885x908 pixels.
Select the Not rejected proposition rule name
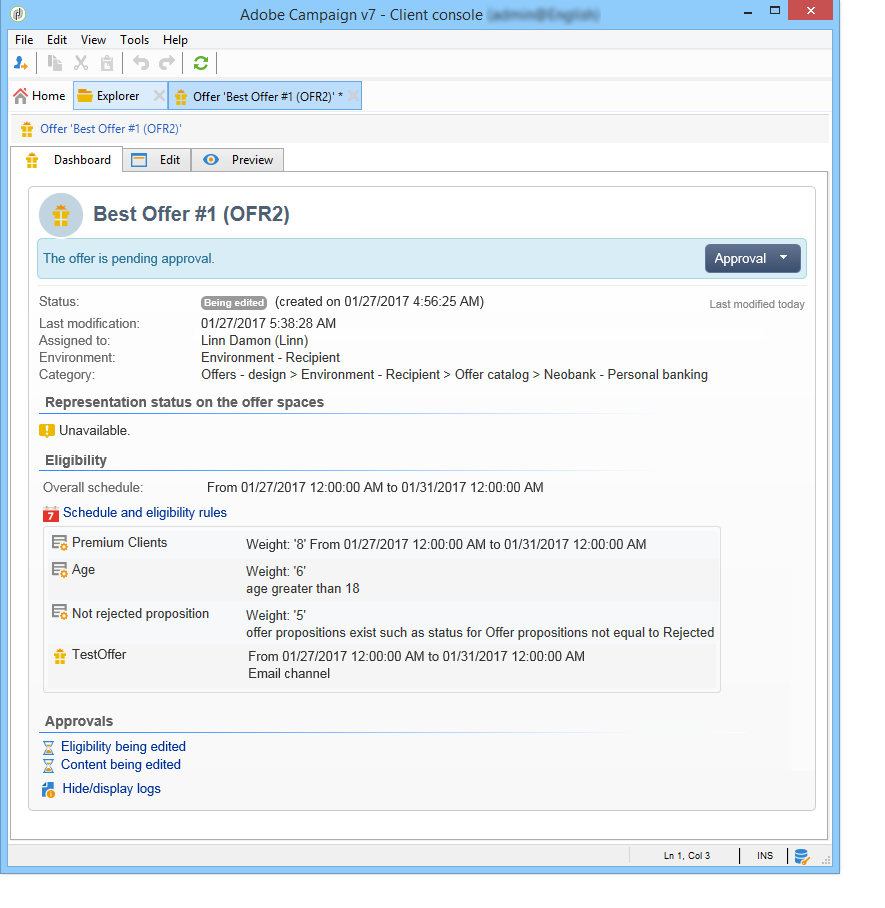click(x=140, y=614)
